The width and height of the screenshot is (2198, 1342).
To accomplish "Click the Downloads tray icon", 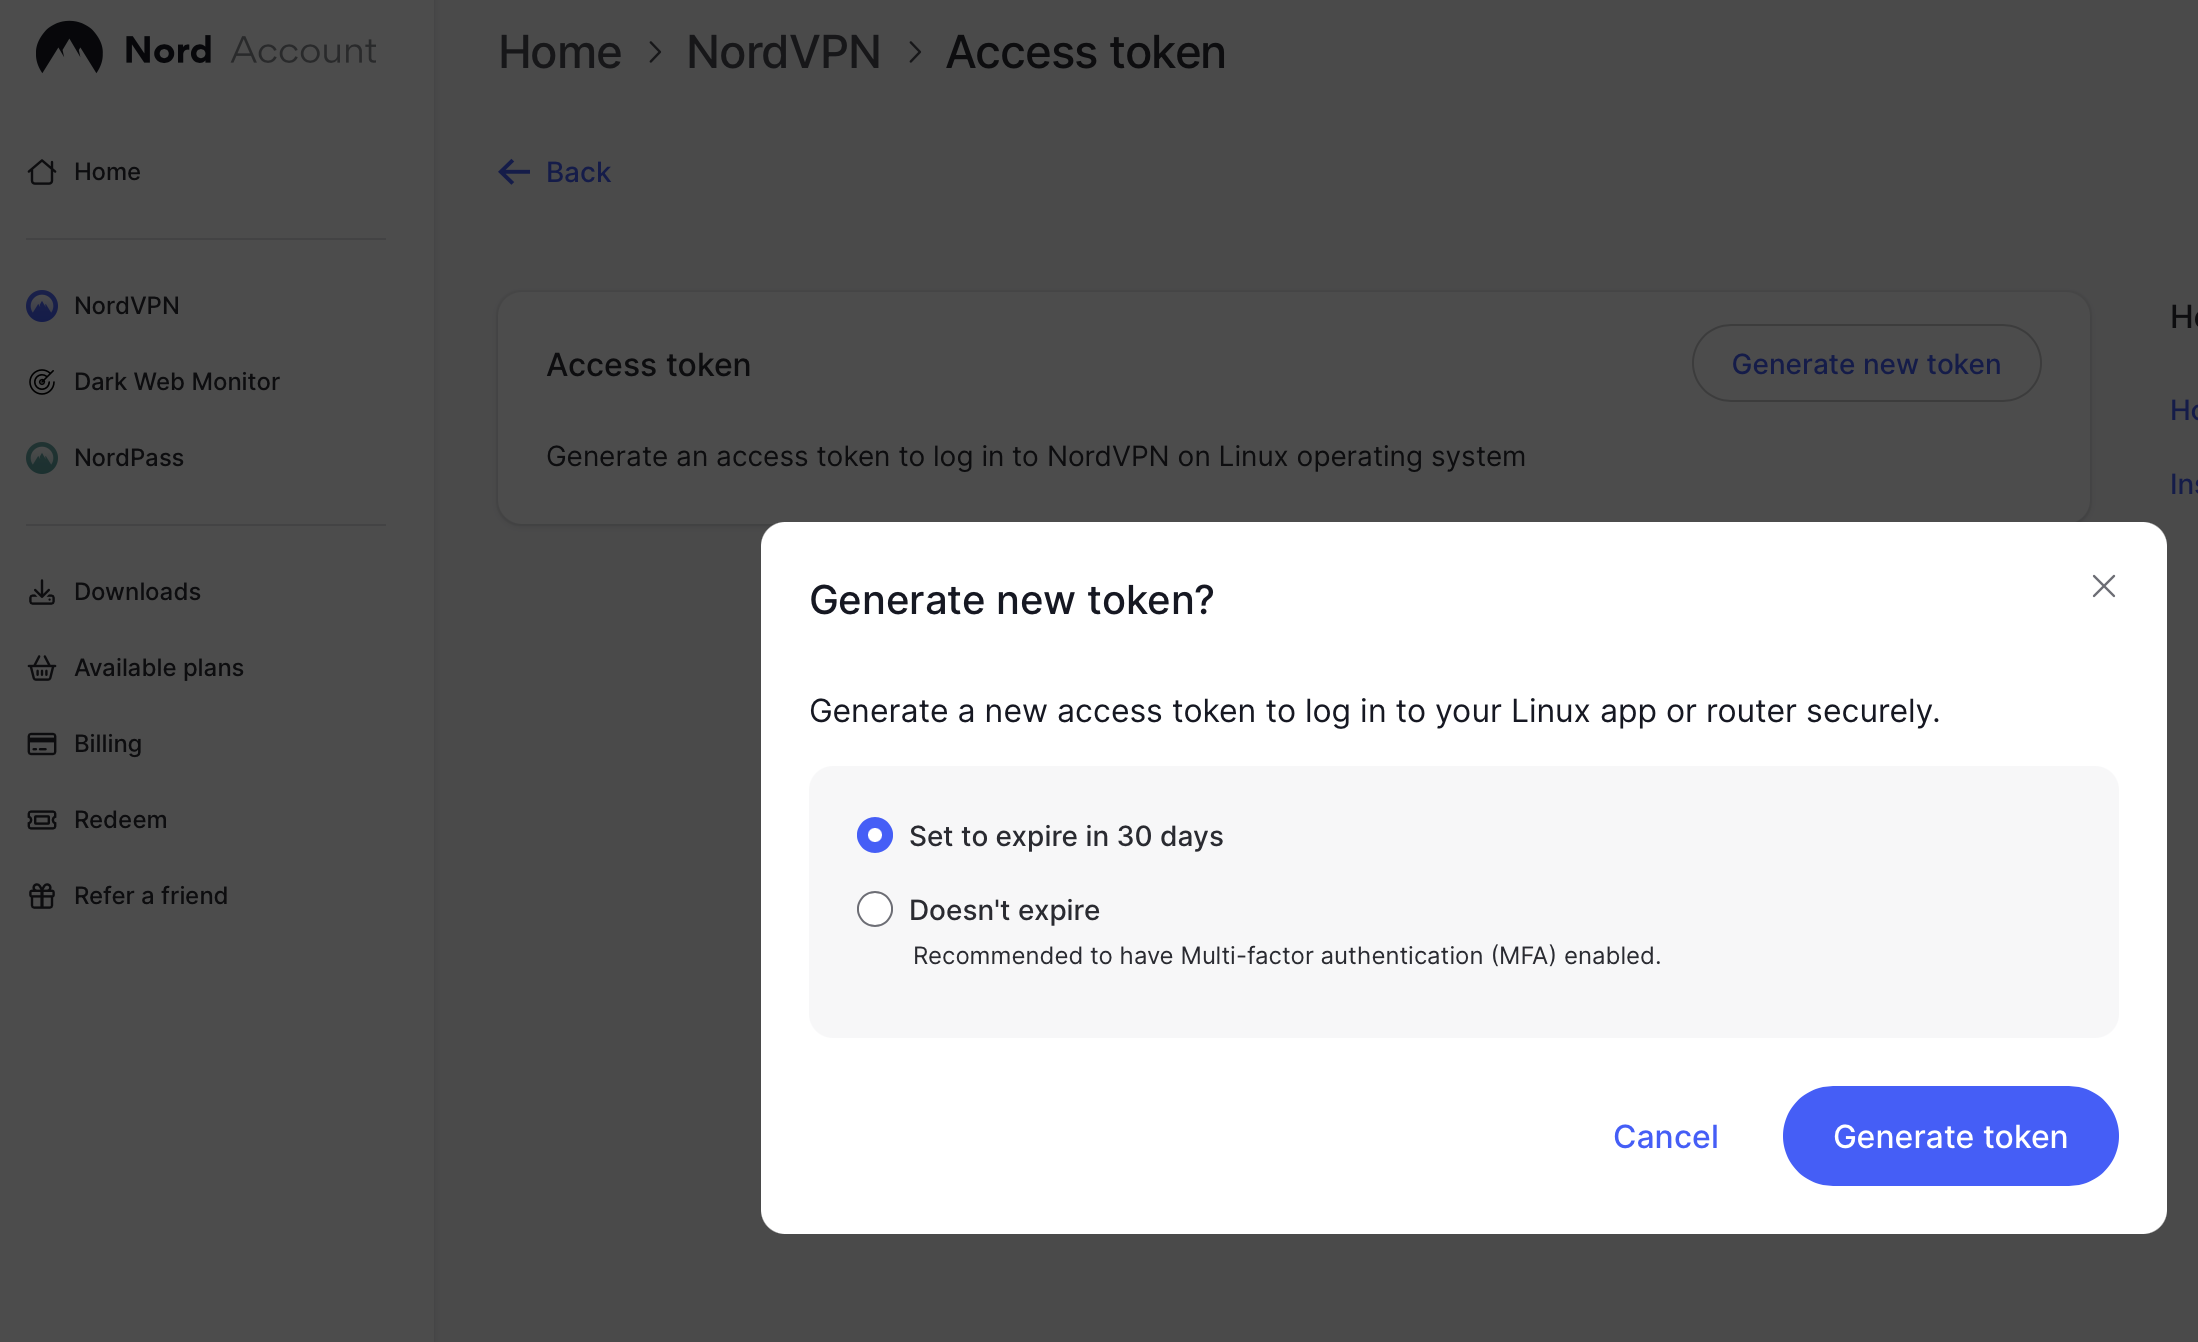I will click(x=42, y=592).
